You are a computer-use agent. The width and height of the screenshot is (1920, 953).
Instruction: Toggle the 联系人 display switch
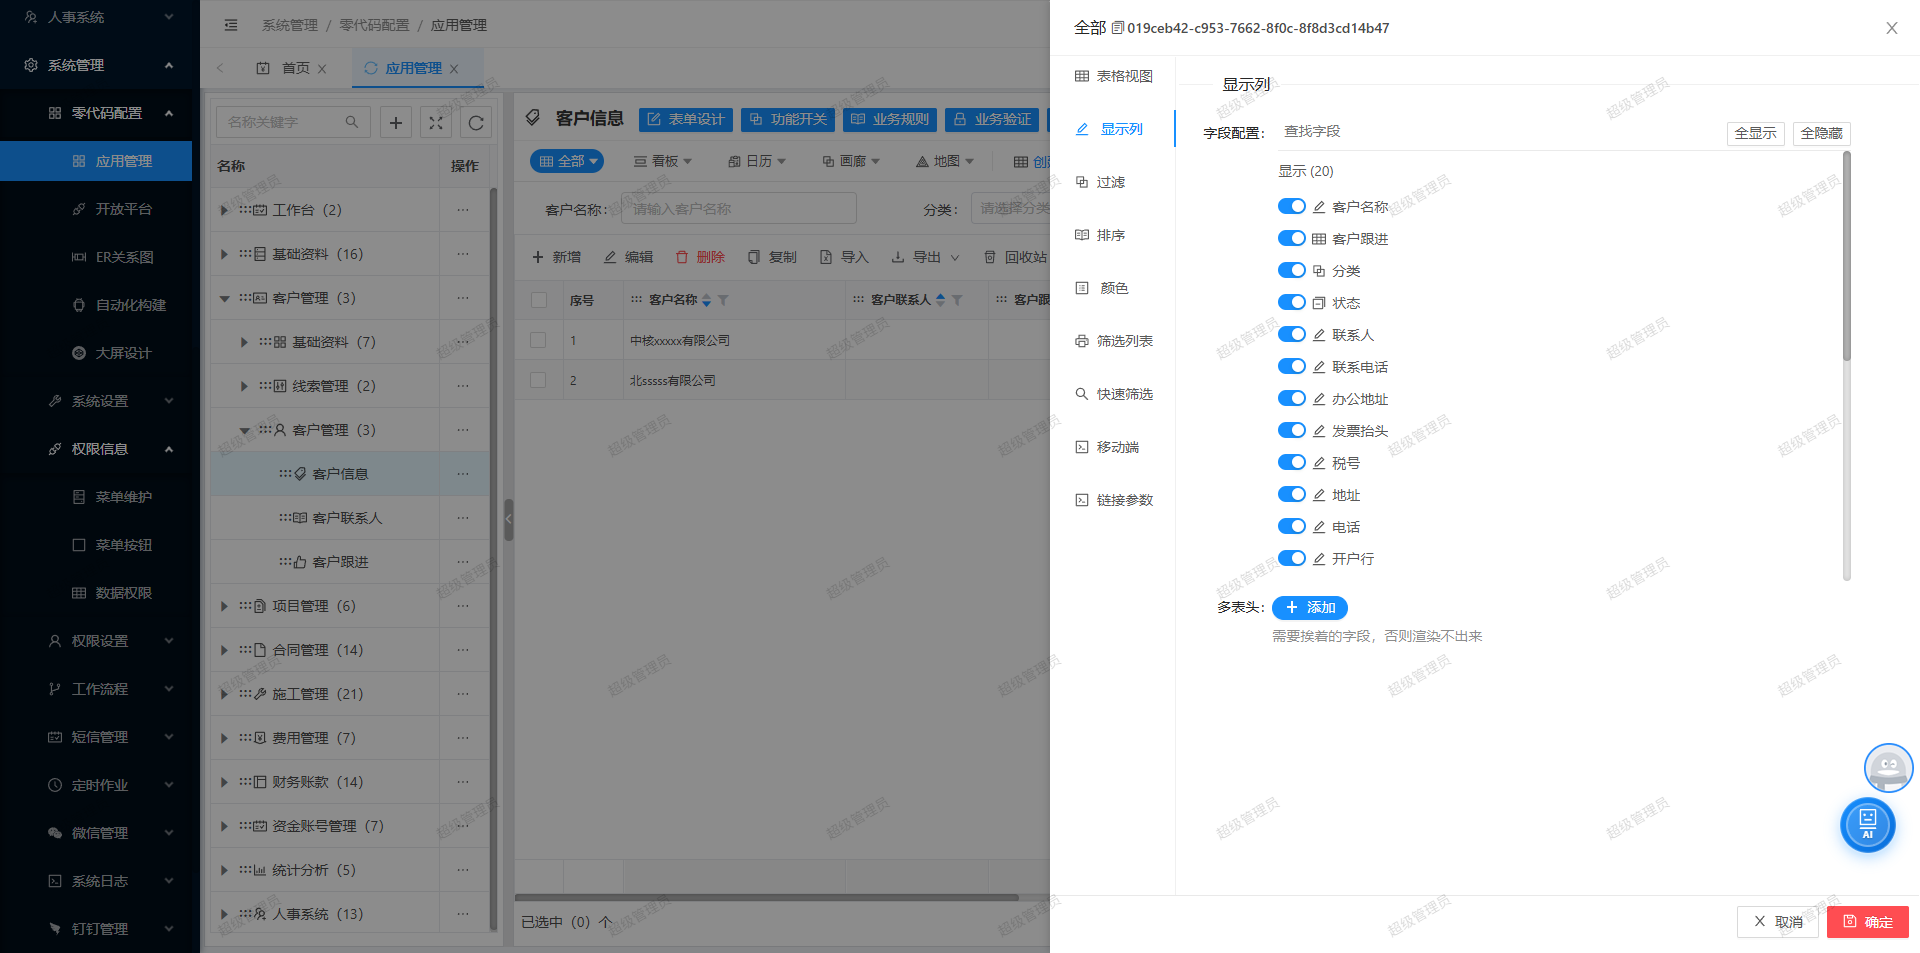click(1292, 334)
